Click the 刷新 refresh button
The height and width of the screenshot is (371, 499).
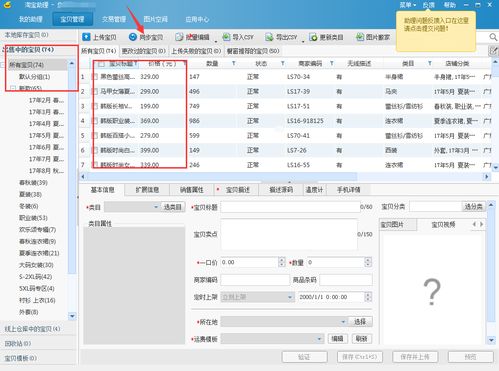click(x=361, y=339)
